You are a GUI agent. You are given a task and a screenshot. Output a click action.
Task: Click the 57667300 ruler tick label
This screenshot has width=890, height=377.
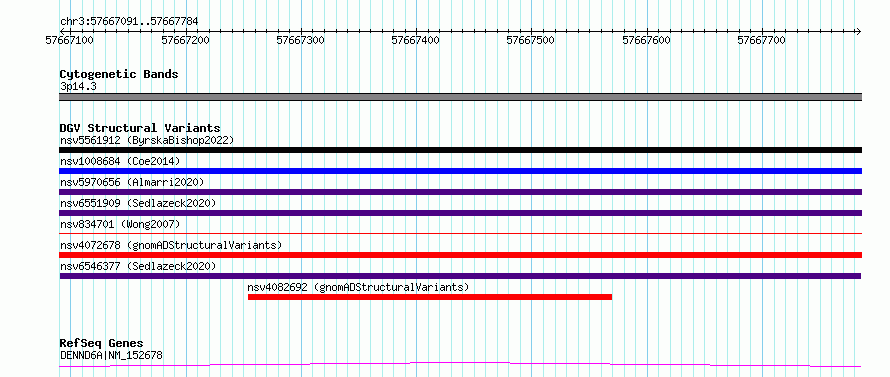tap(300, 40)
